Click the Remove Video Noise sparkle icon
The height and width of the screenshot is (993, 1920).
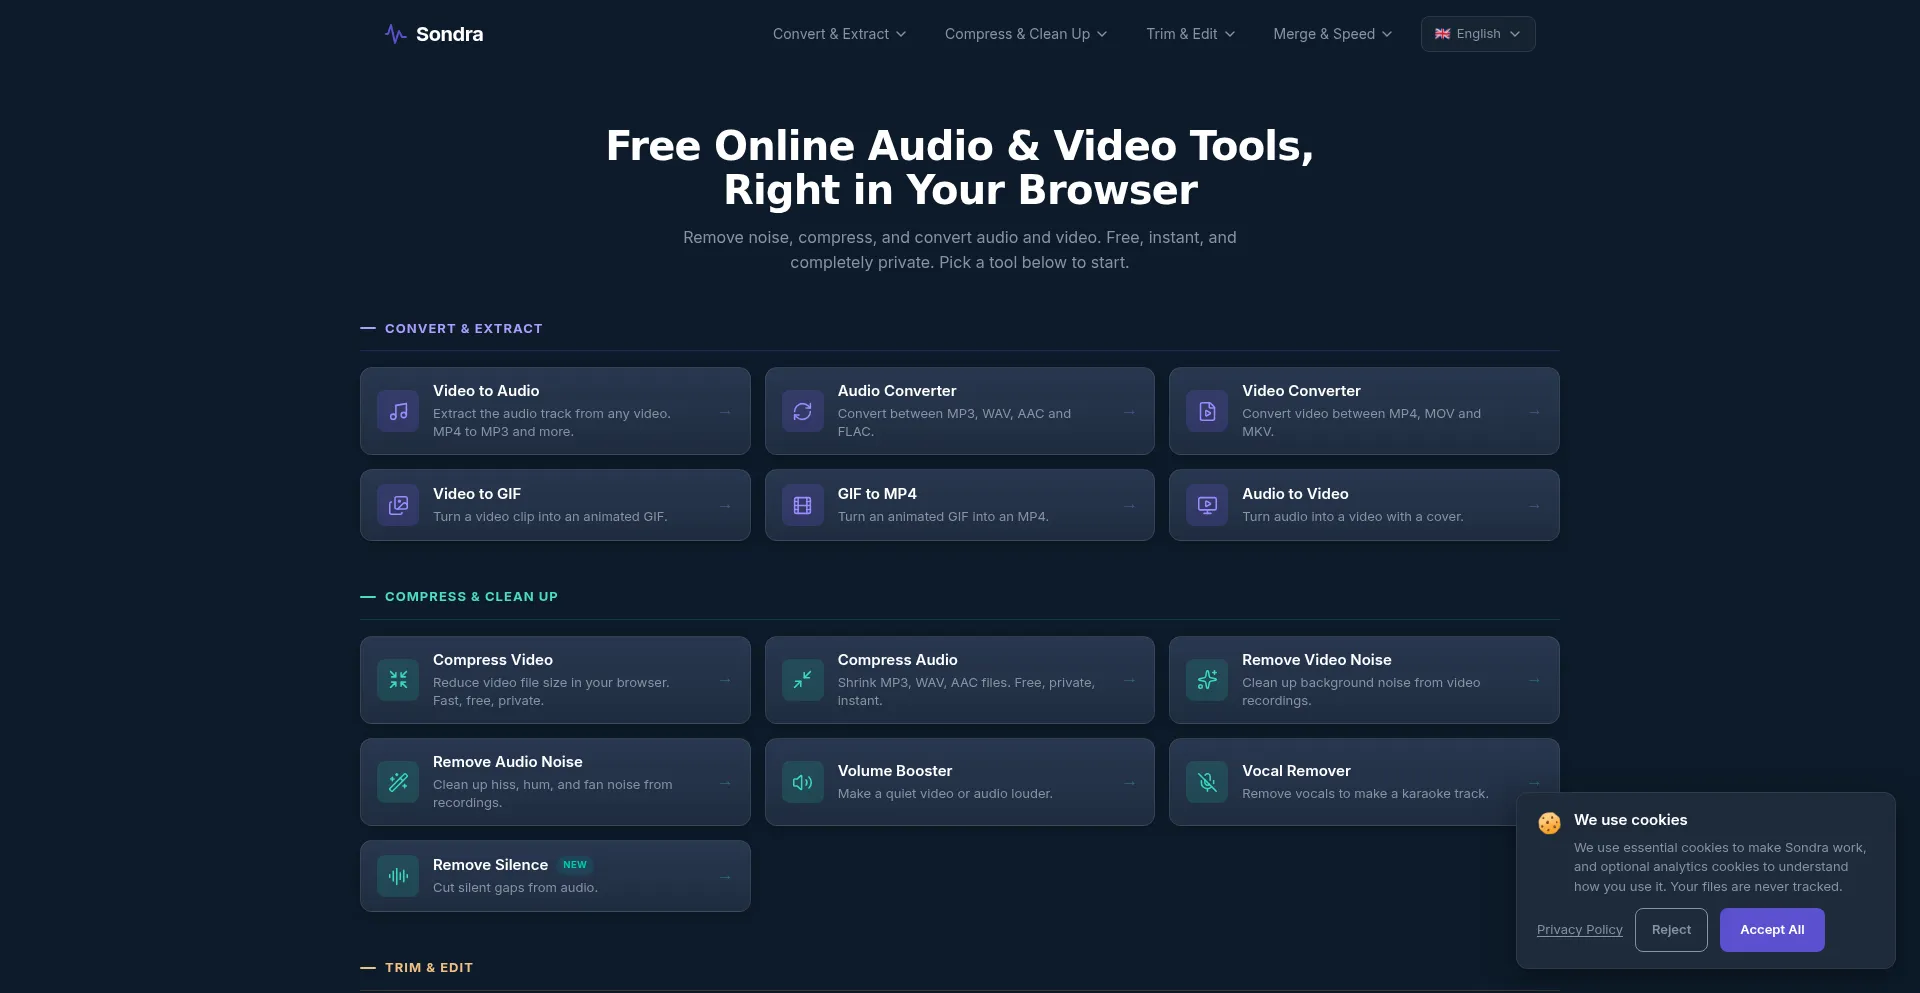[x=1207, y=680]
